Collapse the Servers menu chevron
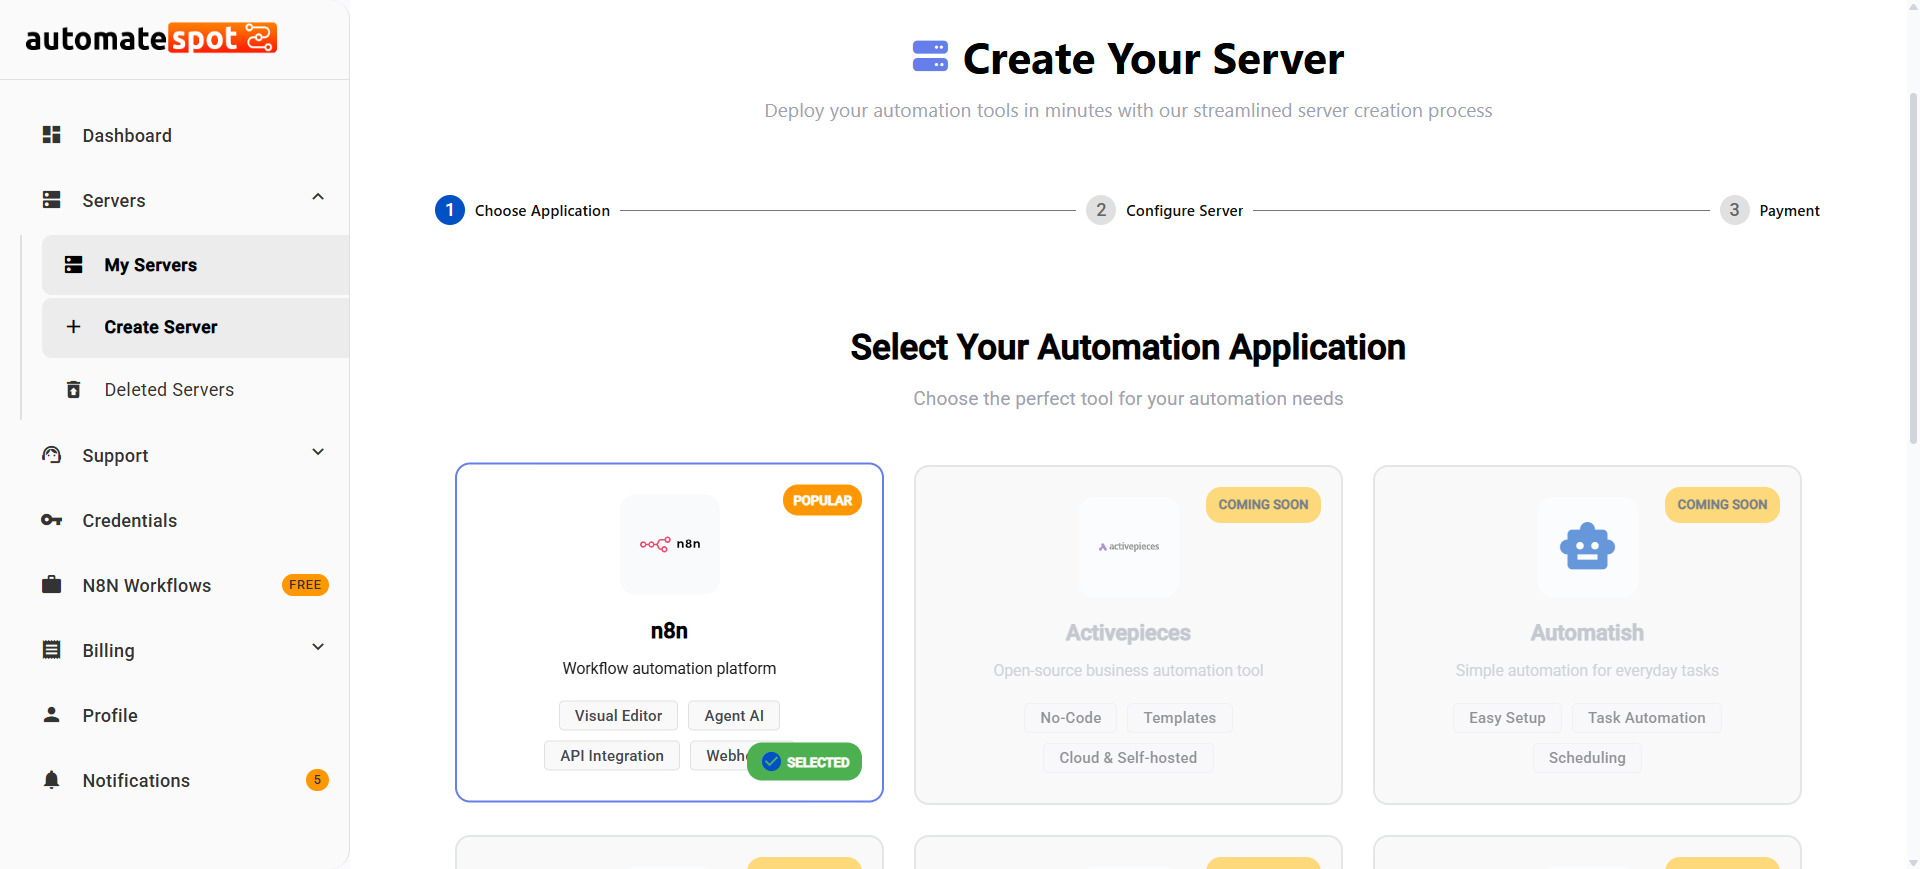 pyautogui.click(x=318, y=198)
